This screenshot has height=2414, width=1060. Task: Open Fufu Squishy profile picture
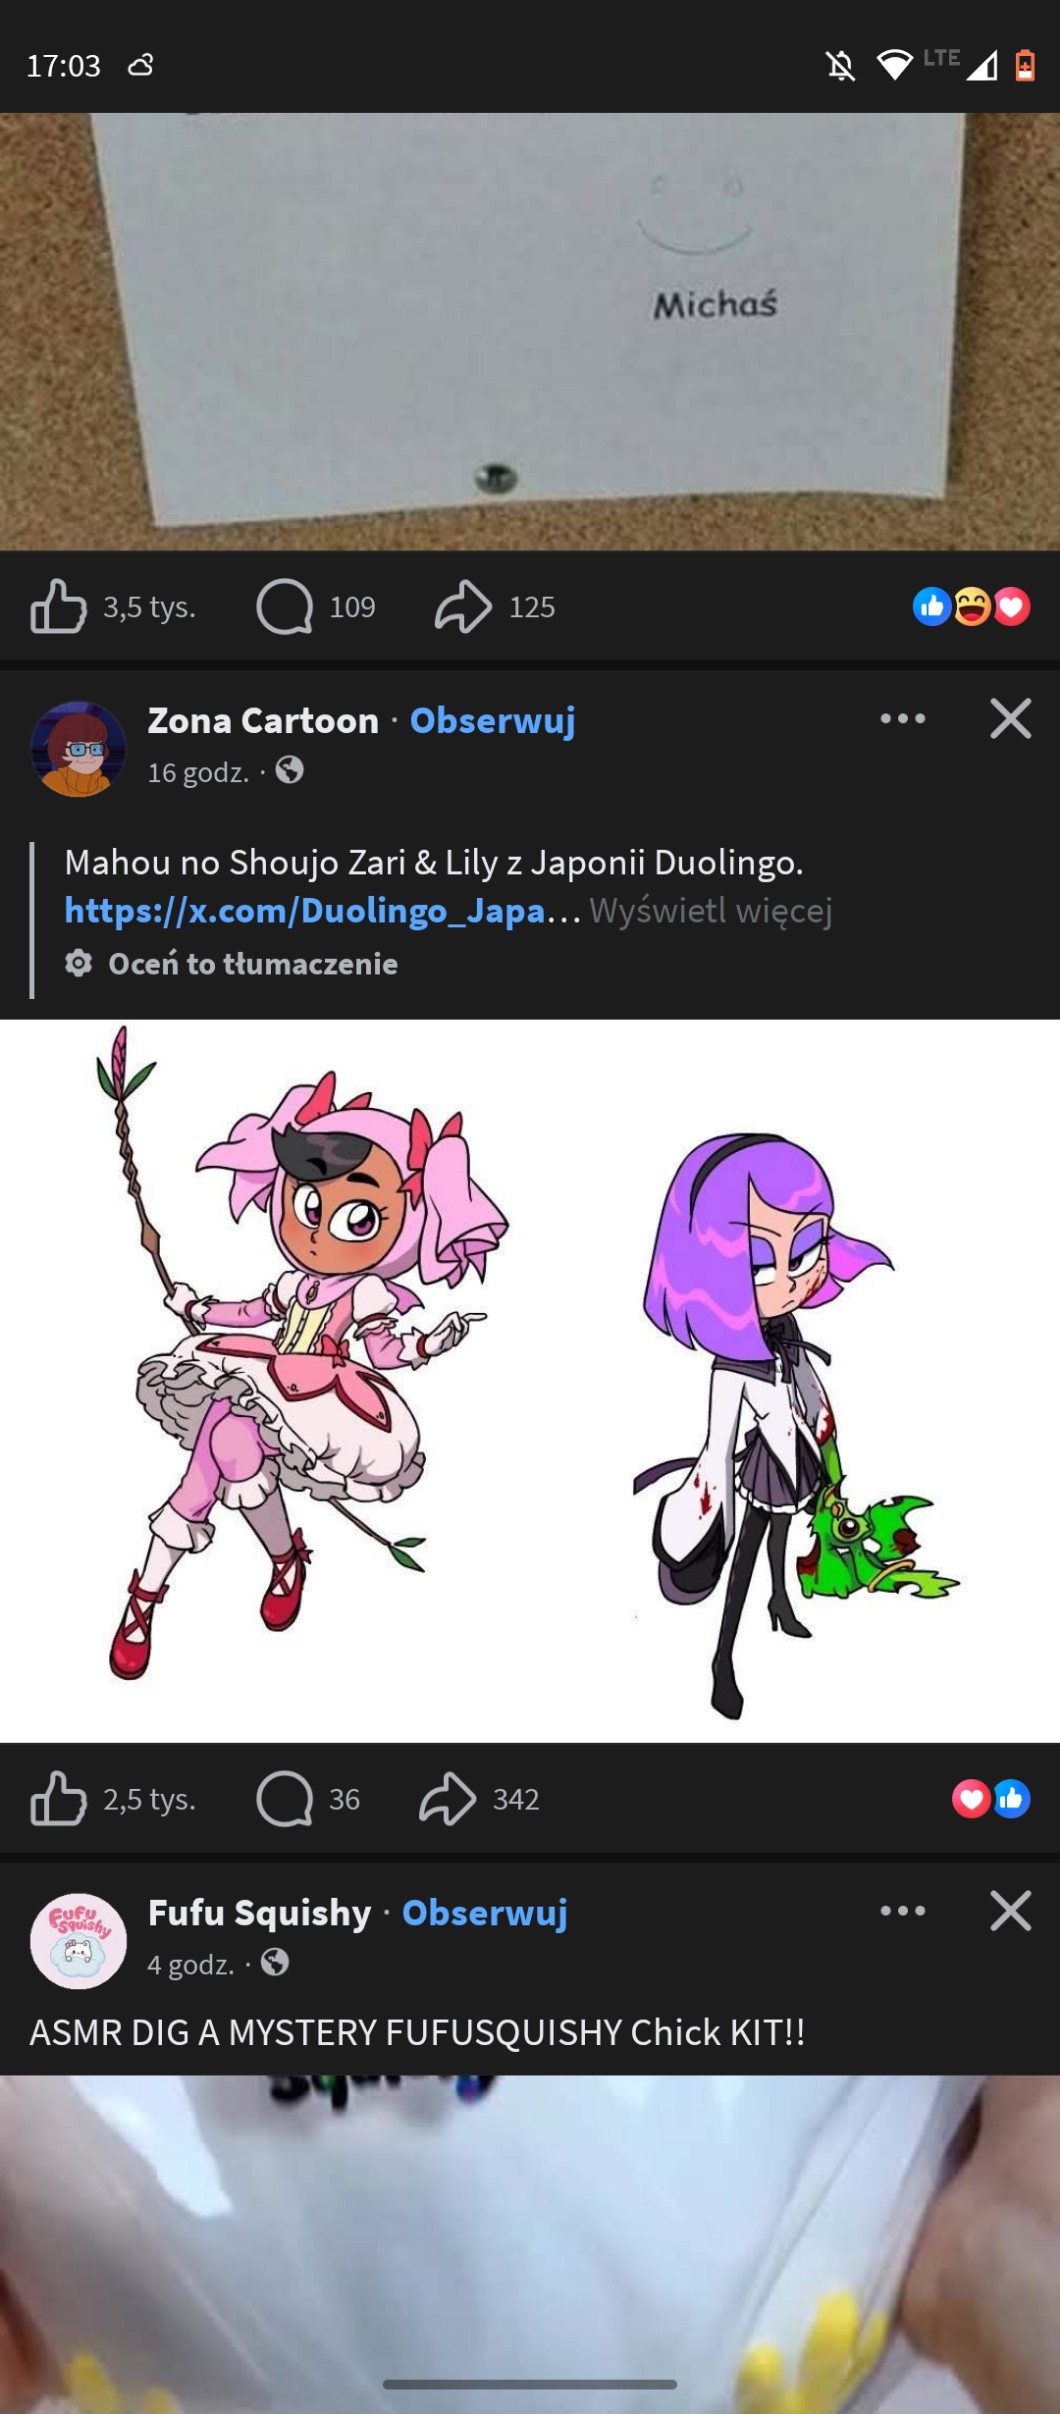click(x=78, y=1940)
